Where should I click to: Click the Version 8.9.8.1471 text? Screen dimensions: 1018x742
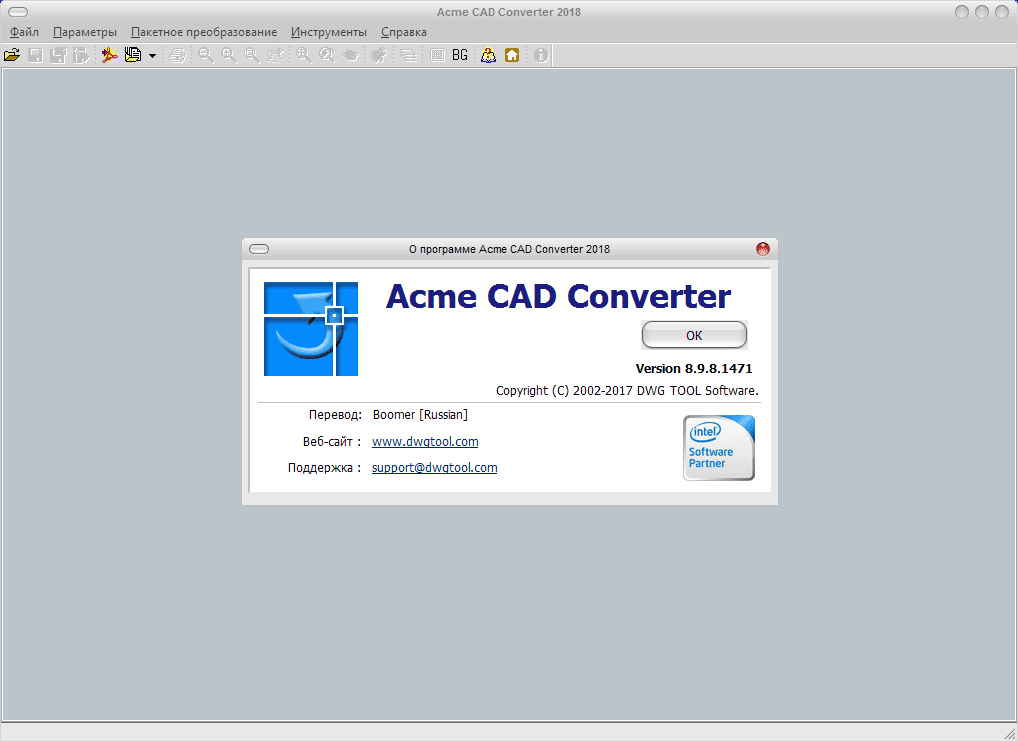pyautogui.click(x=694, y=368)
